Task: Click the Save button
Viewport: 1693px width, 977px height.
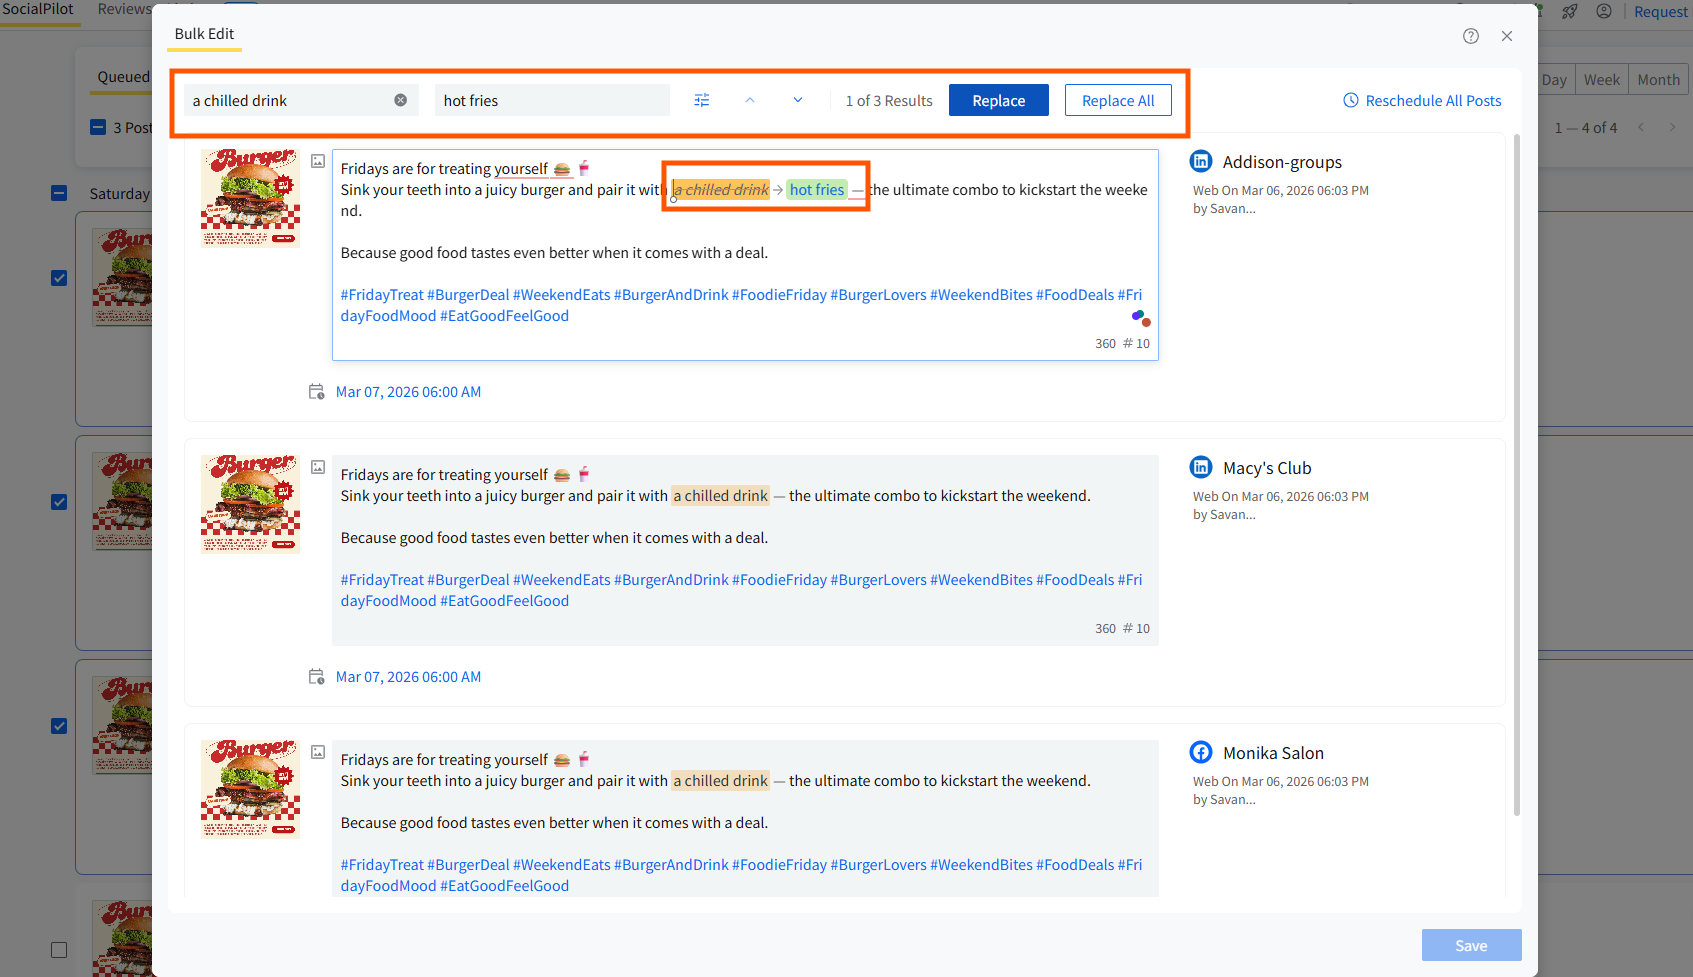Action: [x=1472, y=945]
